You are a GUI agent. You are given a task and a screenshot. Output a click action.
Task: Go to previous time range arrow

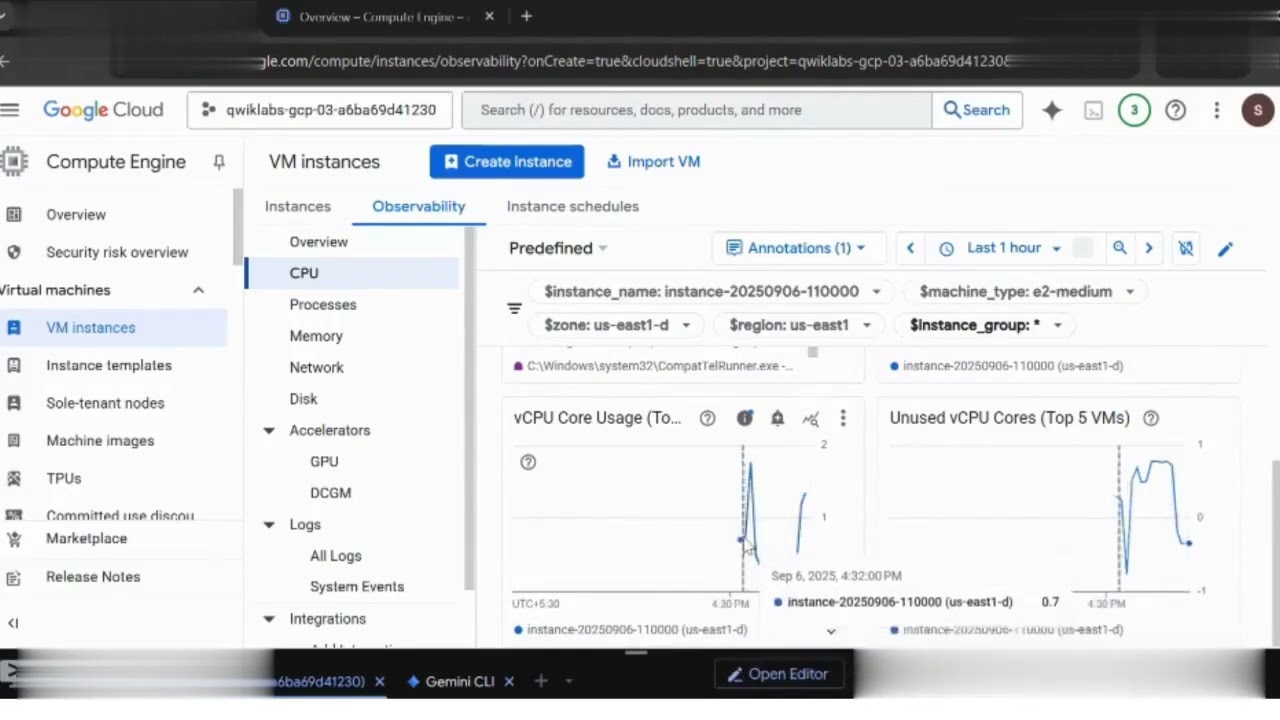(x=910, y=248)
